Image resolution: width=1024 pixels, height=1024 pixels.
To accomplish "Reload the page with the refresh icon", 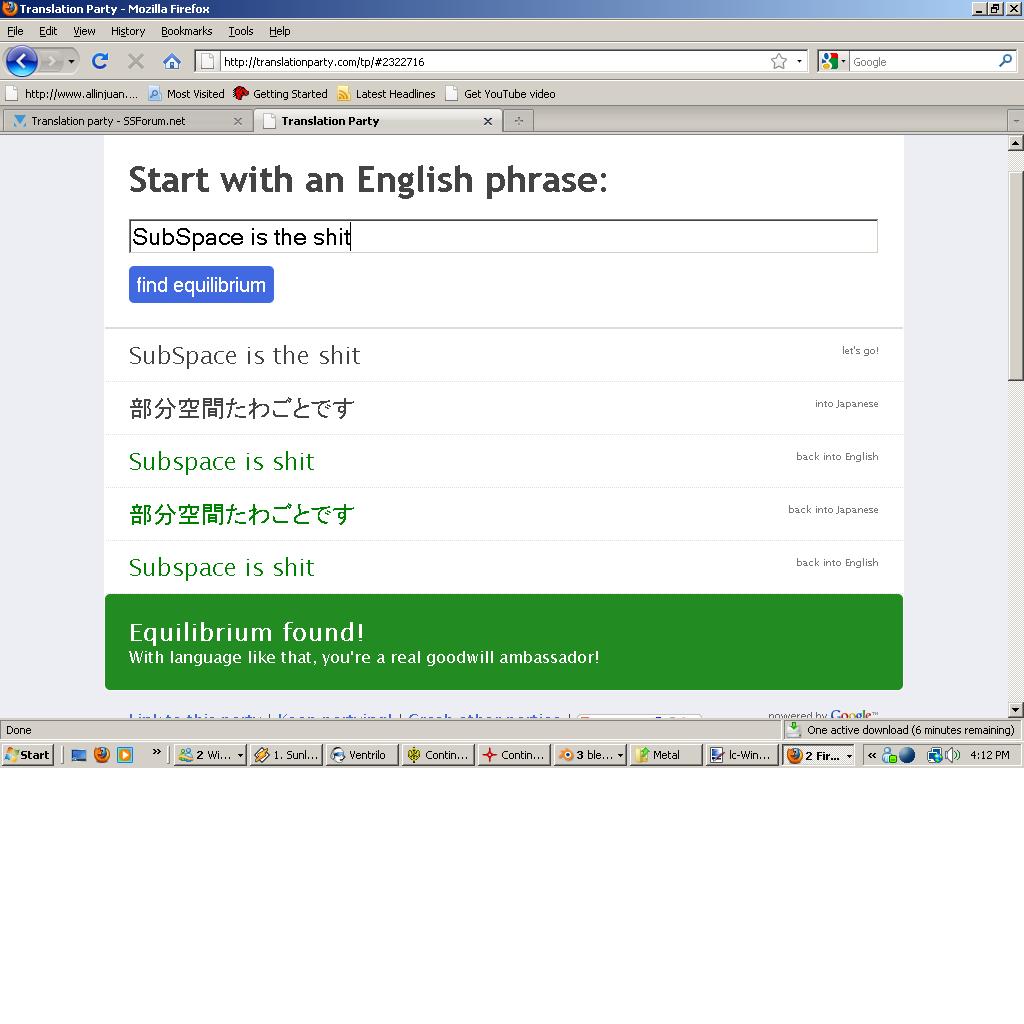I will pos(100,61).
